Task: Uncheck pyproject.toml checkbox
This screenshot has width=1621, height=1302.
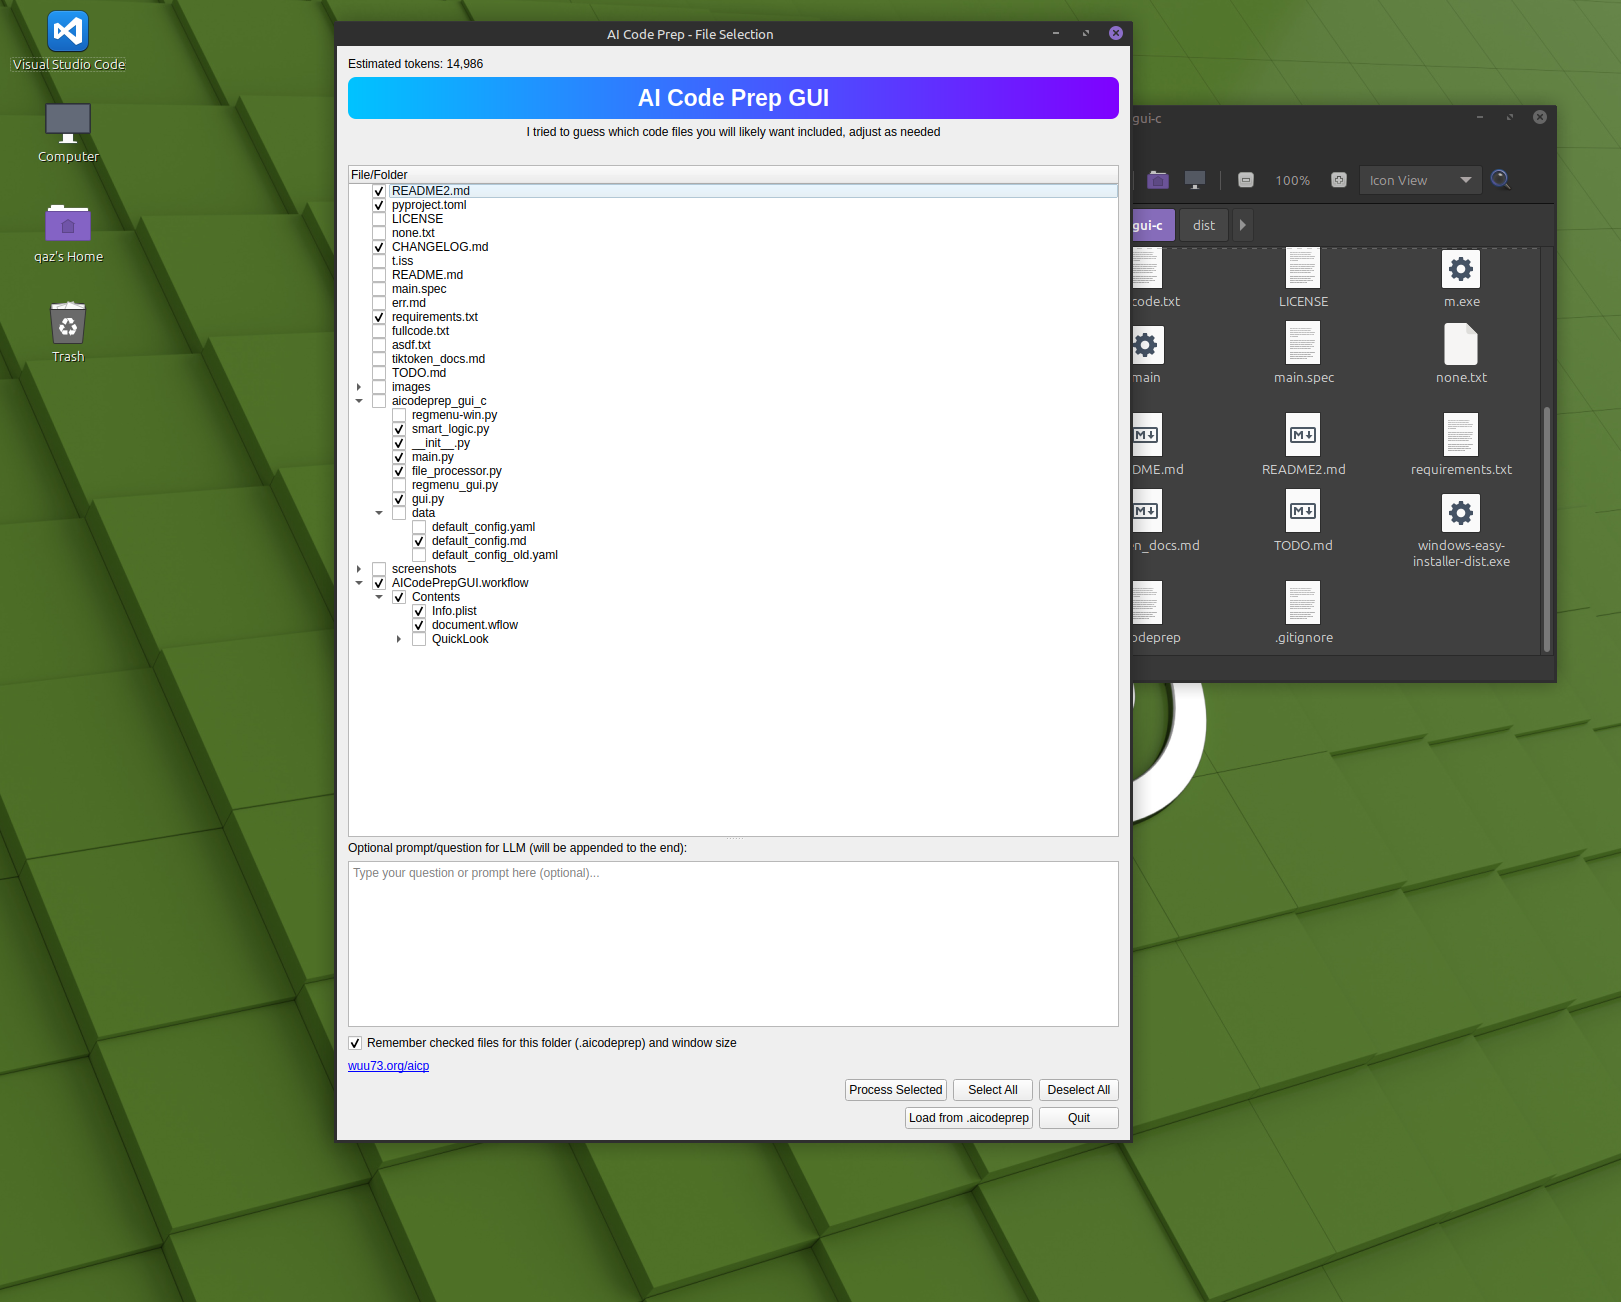Action: click(x=379, y=205)
